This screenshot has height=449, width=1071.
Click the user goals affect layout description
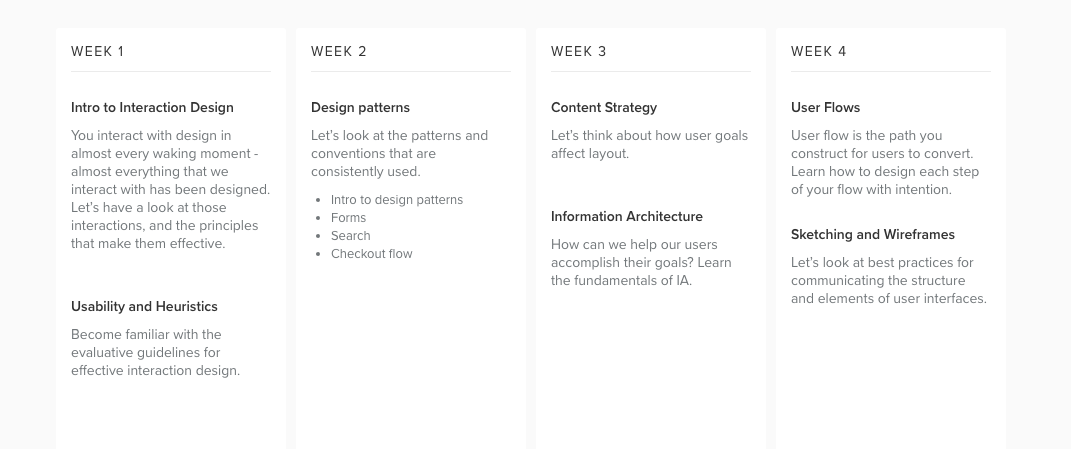[x=650, y=144]
